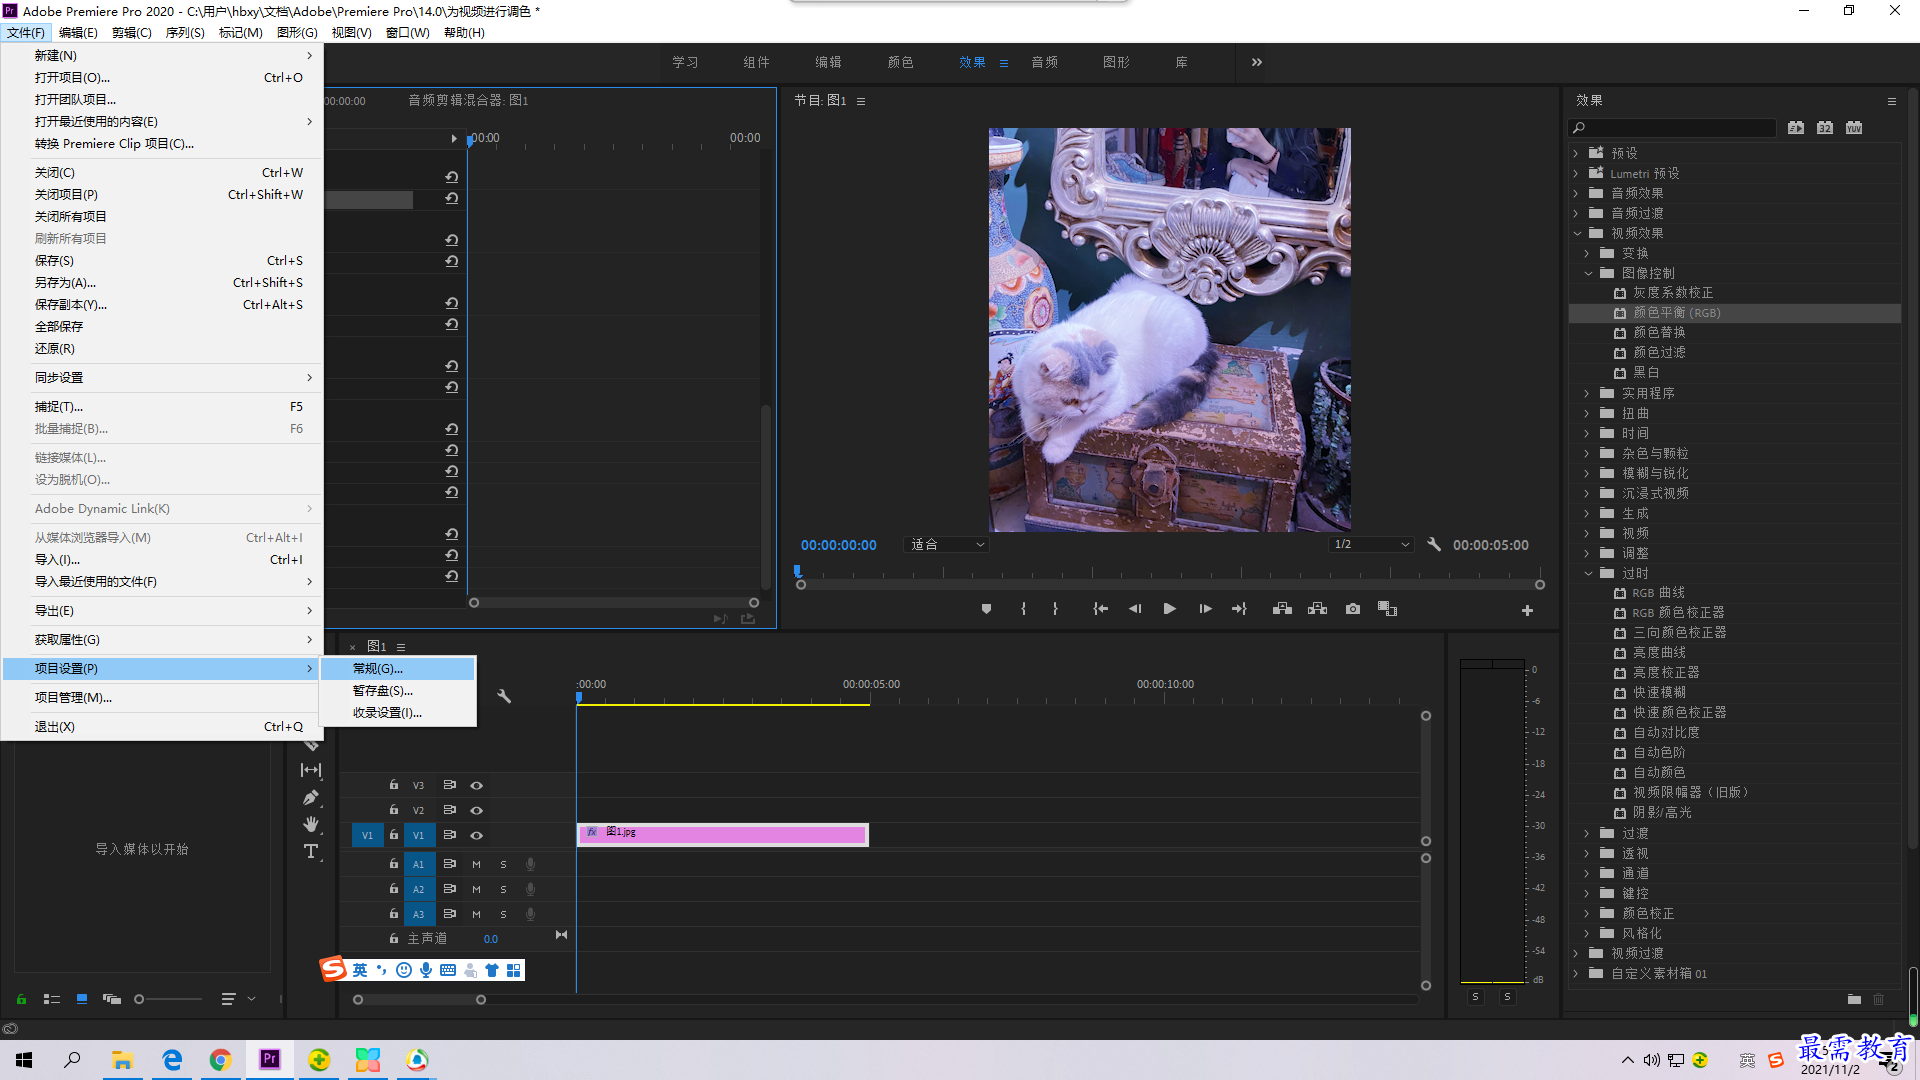Show more workspaces double arrow
Viewport: 1920px width, 1080px height.
click(1257, 62)
